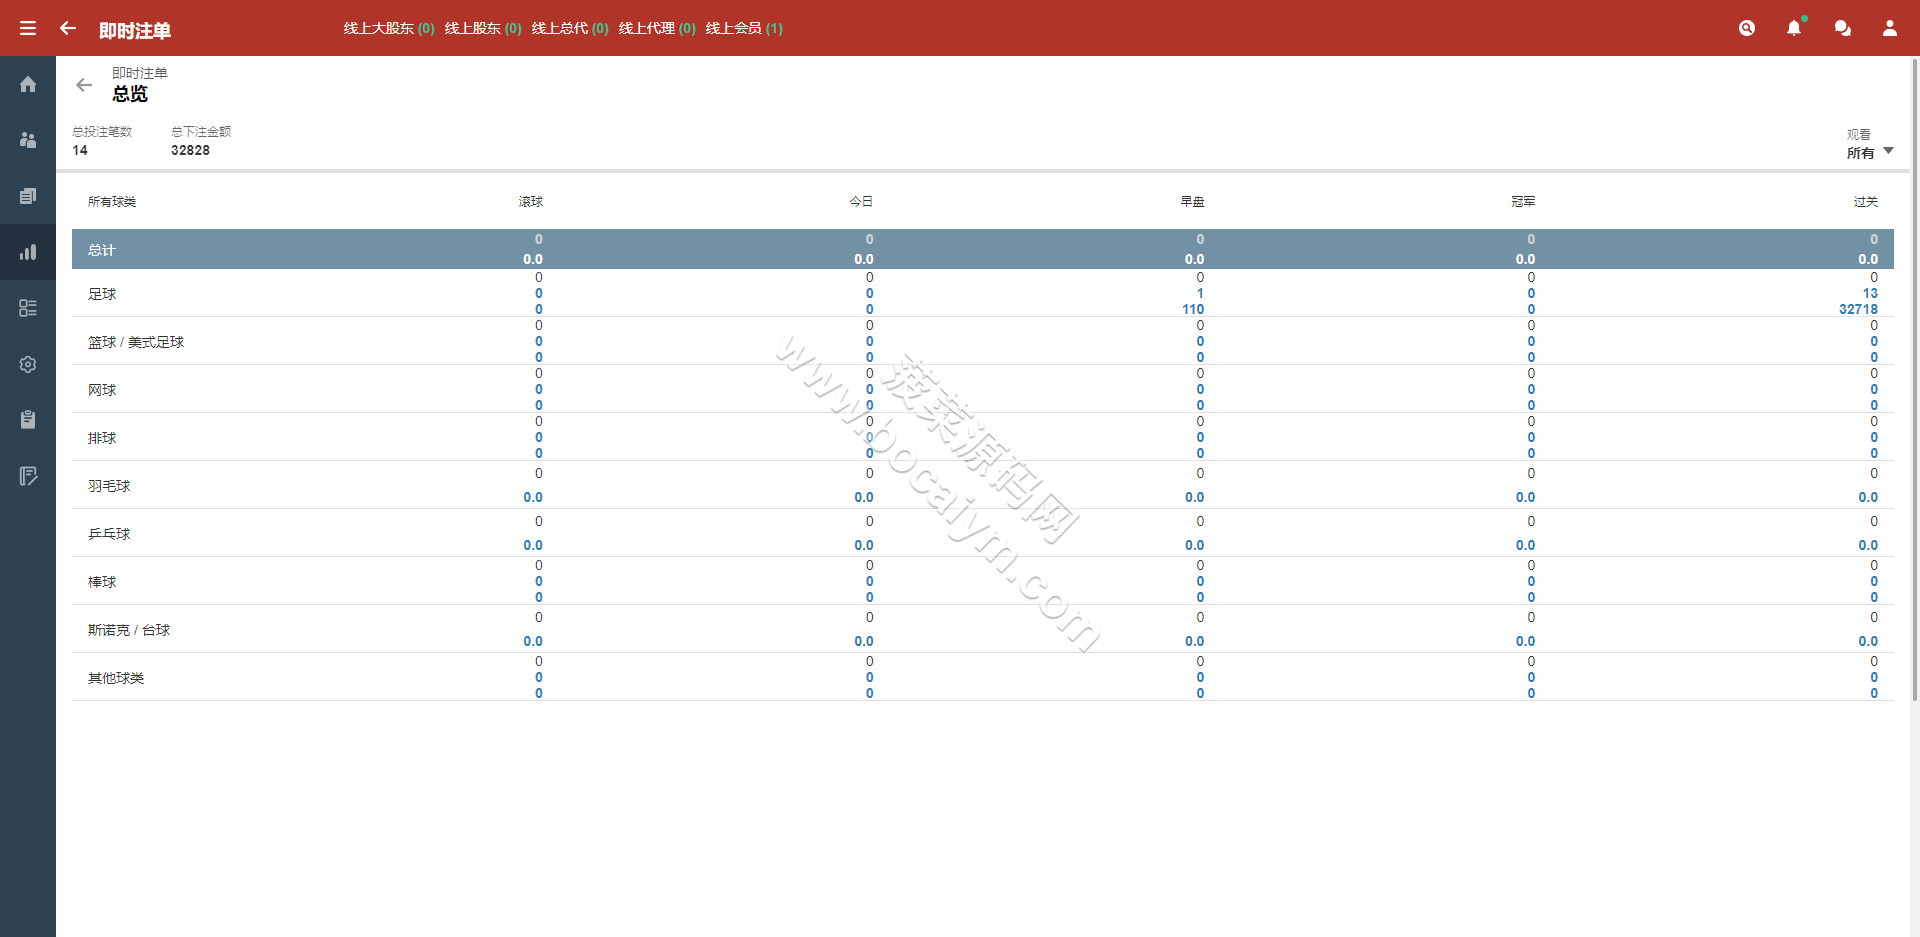
Task: Click the 冠军 column header
Action: coord(1523,202)
